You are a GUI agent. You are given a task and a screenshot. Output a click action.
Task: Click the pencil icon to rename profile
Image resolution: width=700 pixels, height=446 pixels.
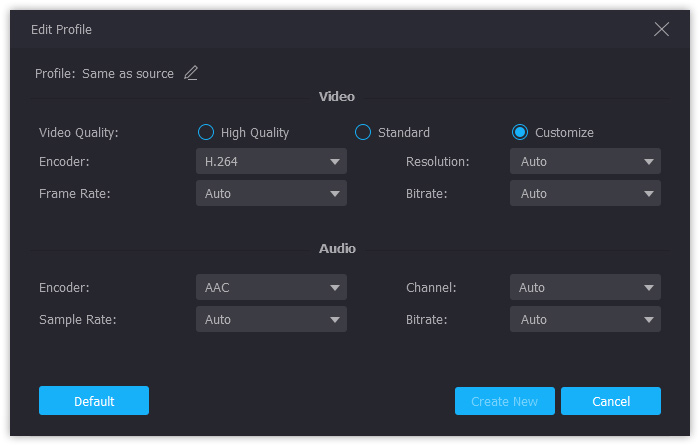(191, 73)
